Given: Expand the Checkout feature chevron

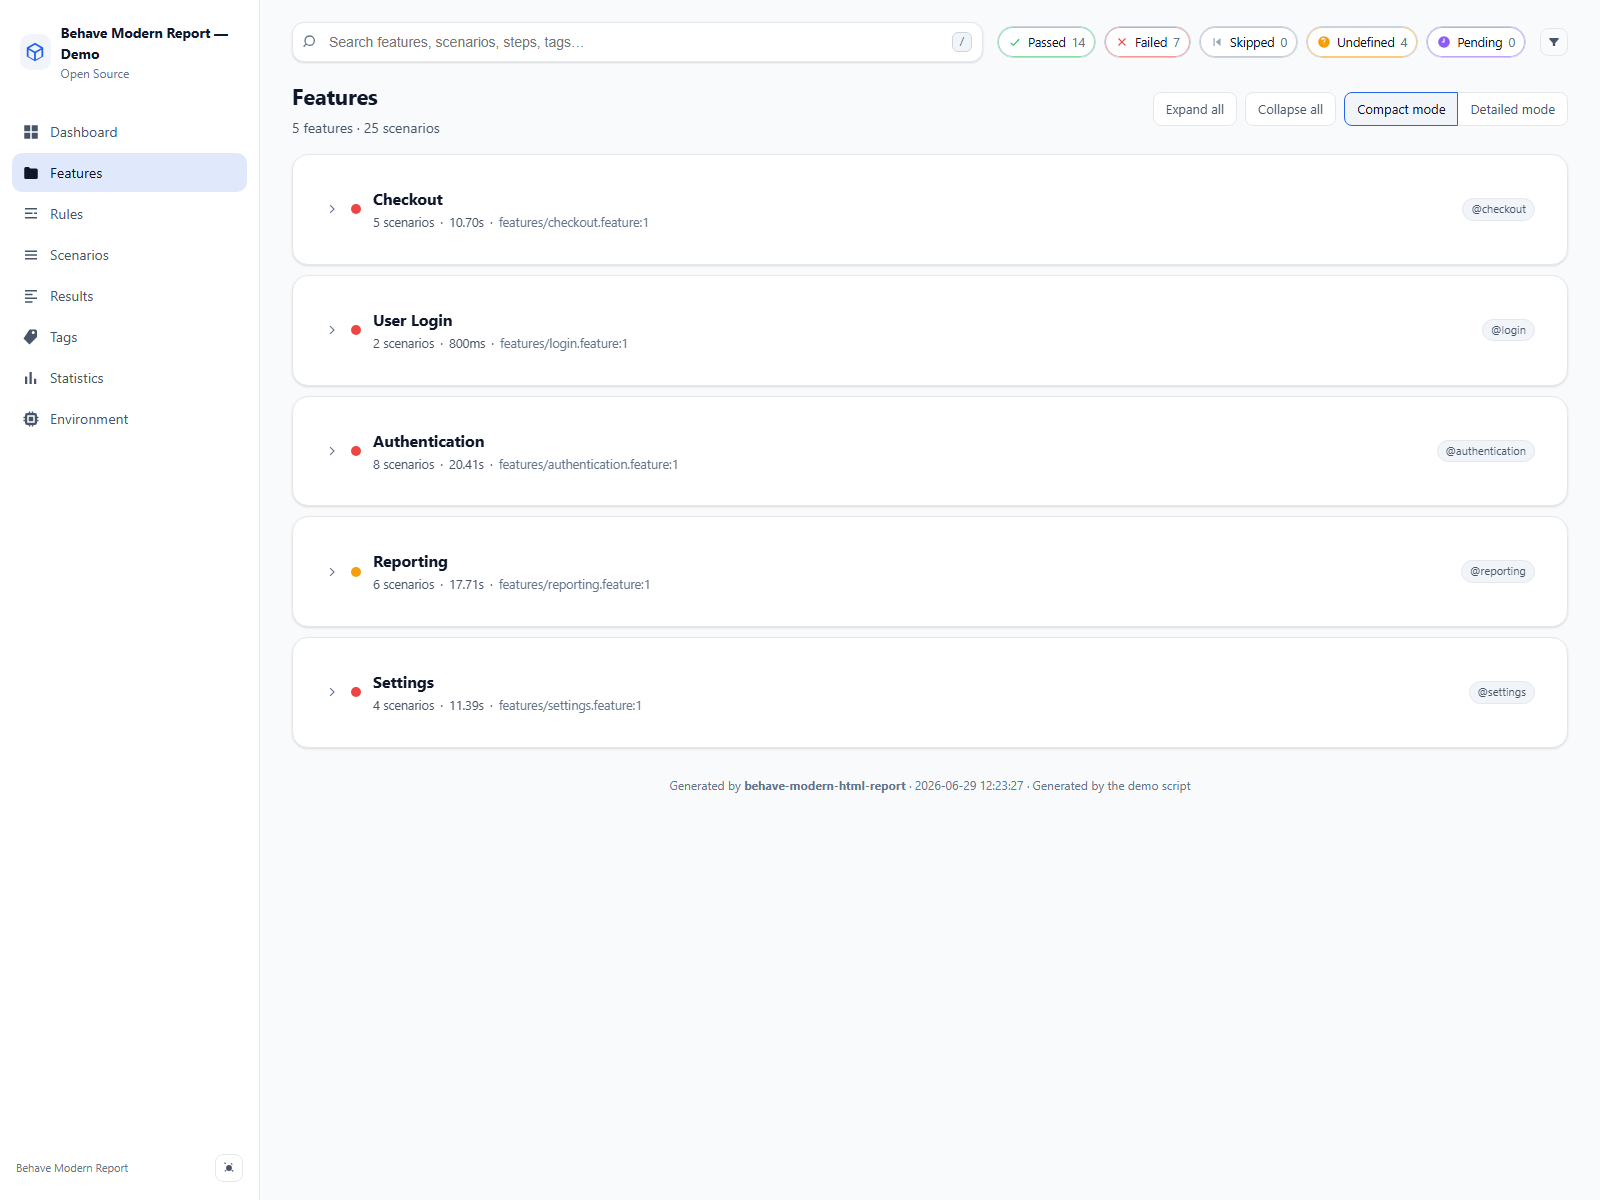Looking at the screenshot, I should [332, 209].
